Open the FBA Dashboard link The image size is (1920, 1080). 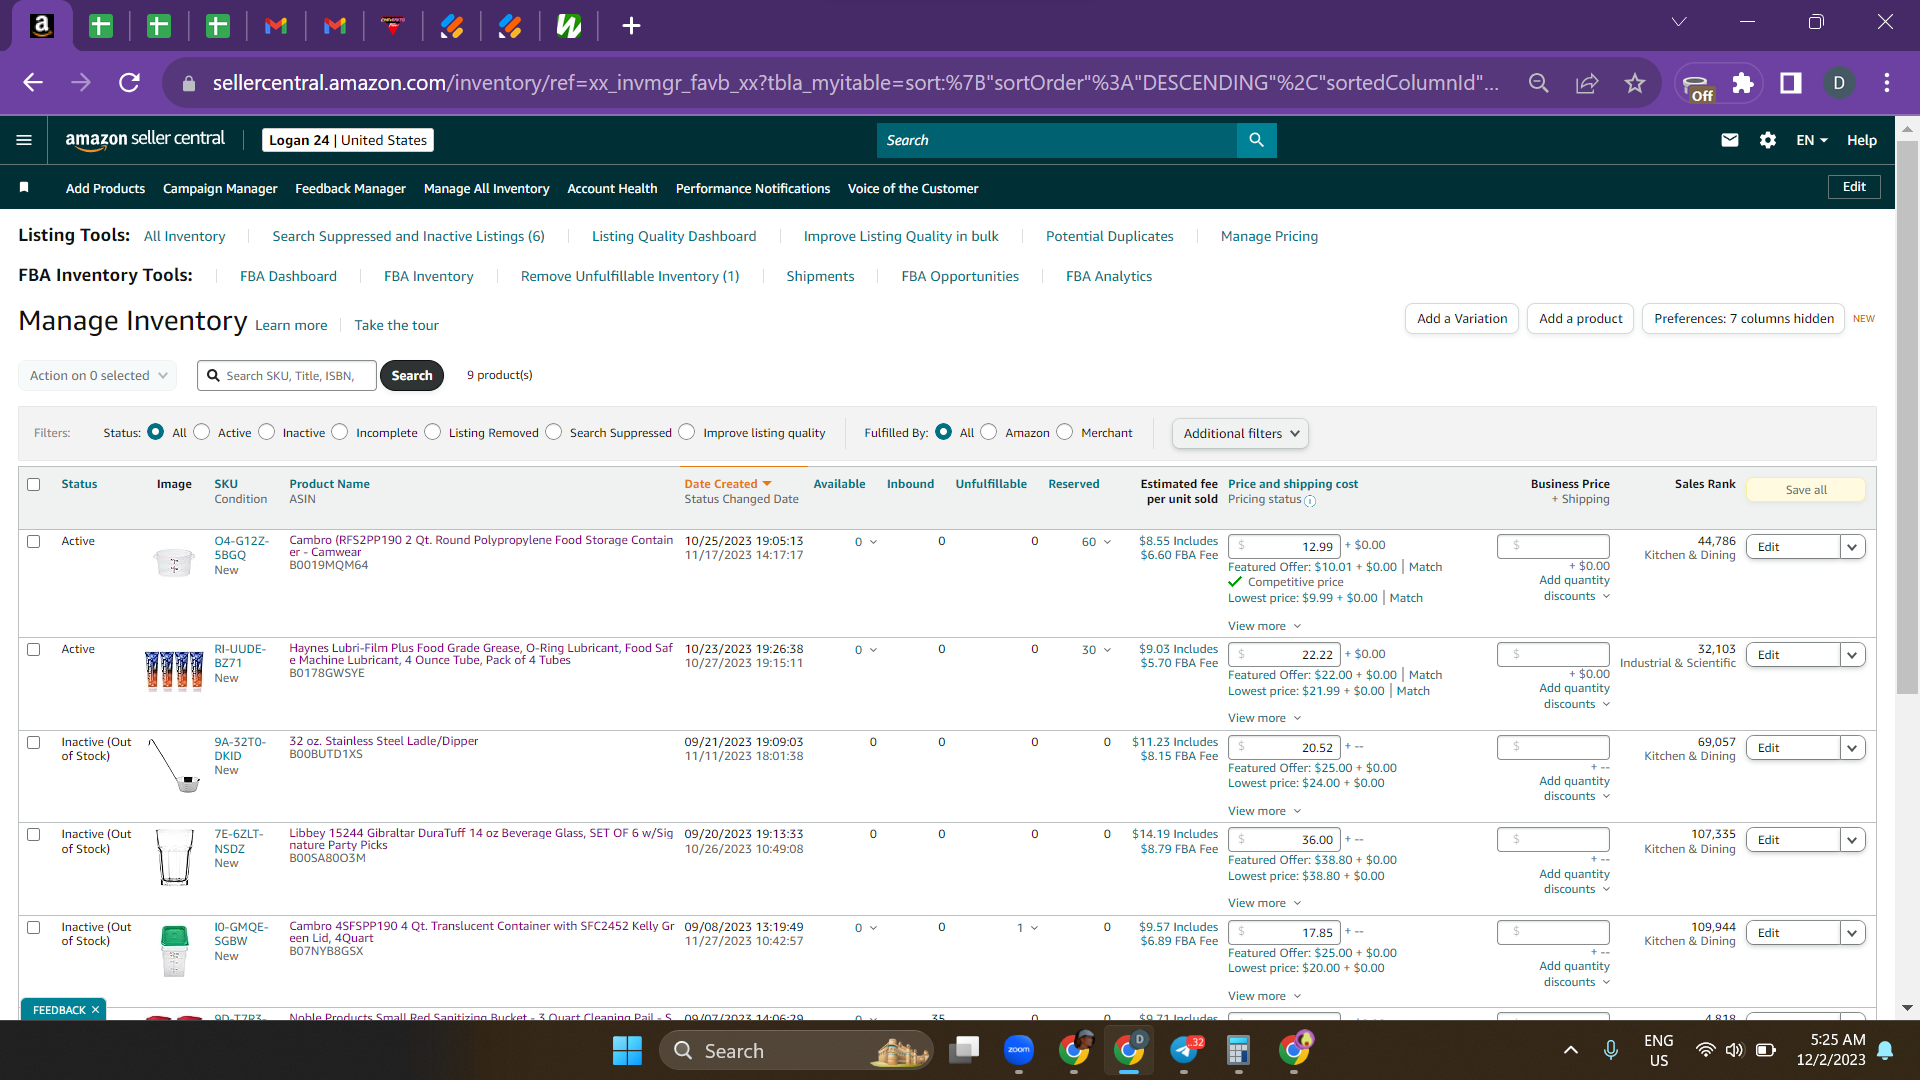point(288,276)
